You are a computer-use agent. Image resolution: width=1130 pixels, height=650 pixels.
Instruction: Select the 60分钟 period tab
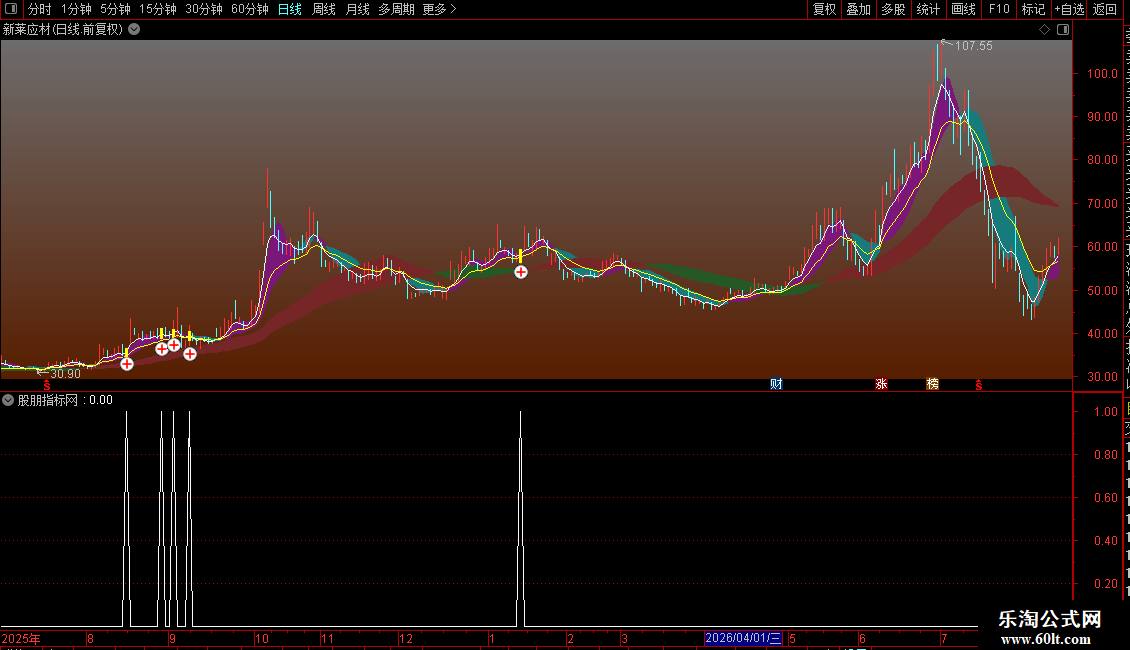pyautogui.click(x=249, y=9)
